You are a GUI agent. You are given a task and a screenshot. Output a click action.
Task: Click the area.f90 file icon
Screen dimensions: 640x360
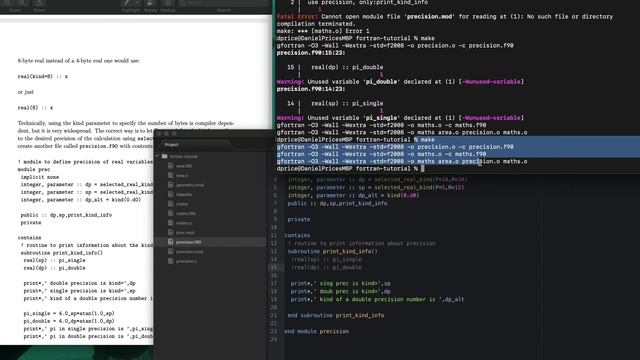click(171, 166)
